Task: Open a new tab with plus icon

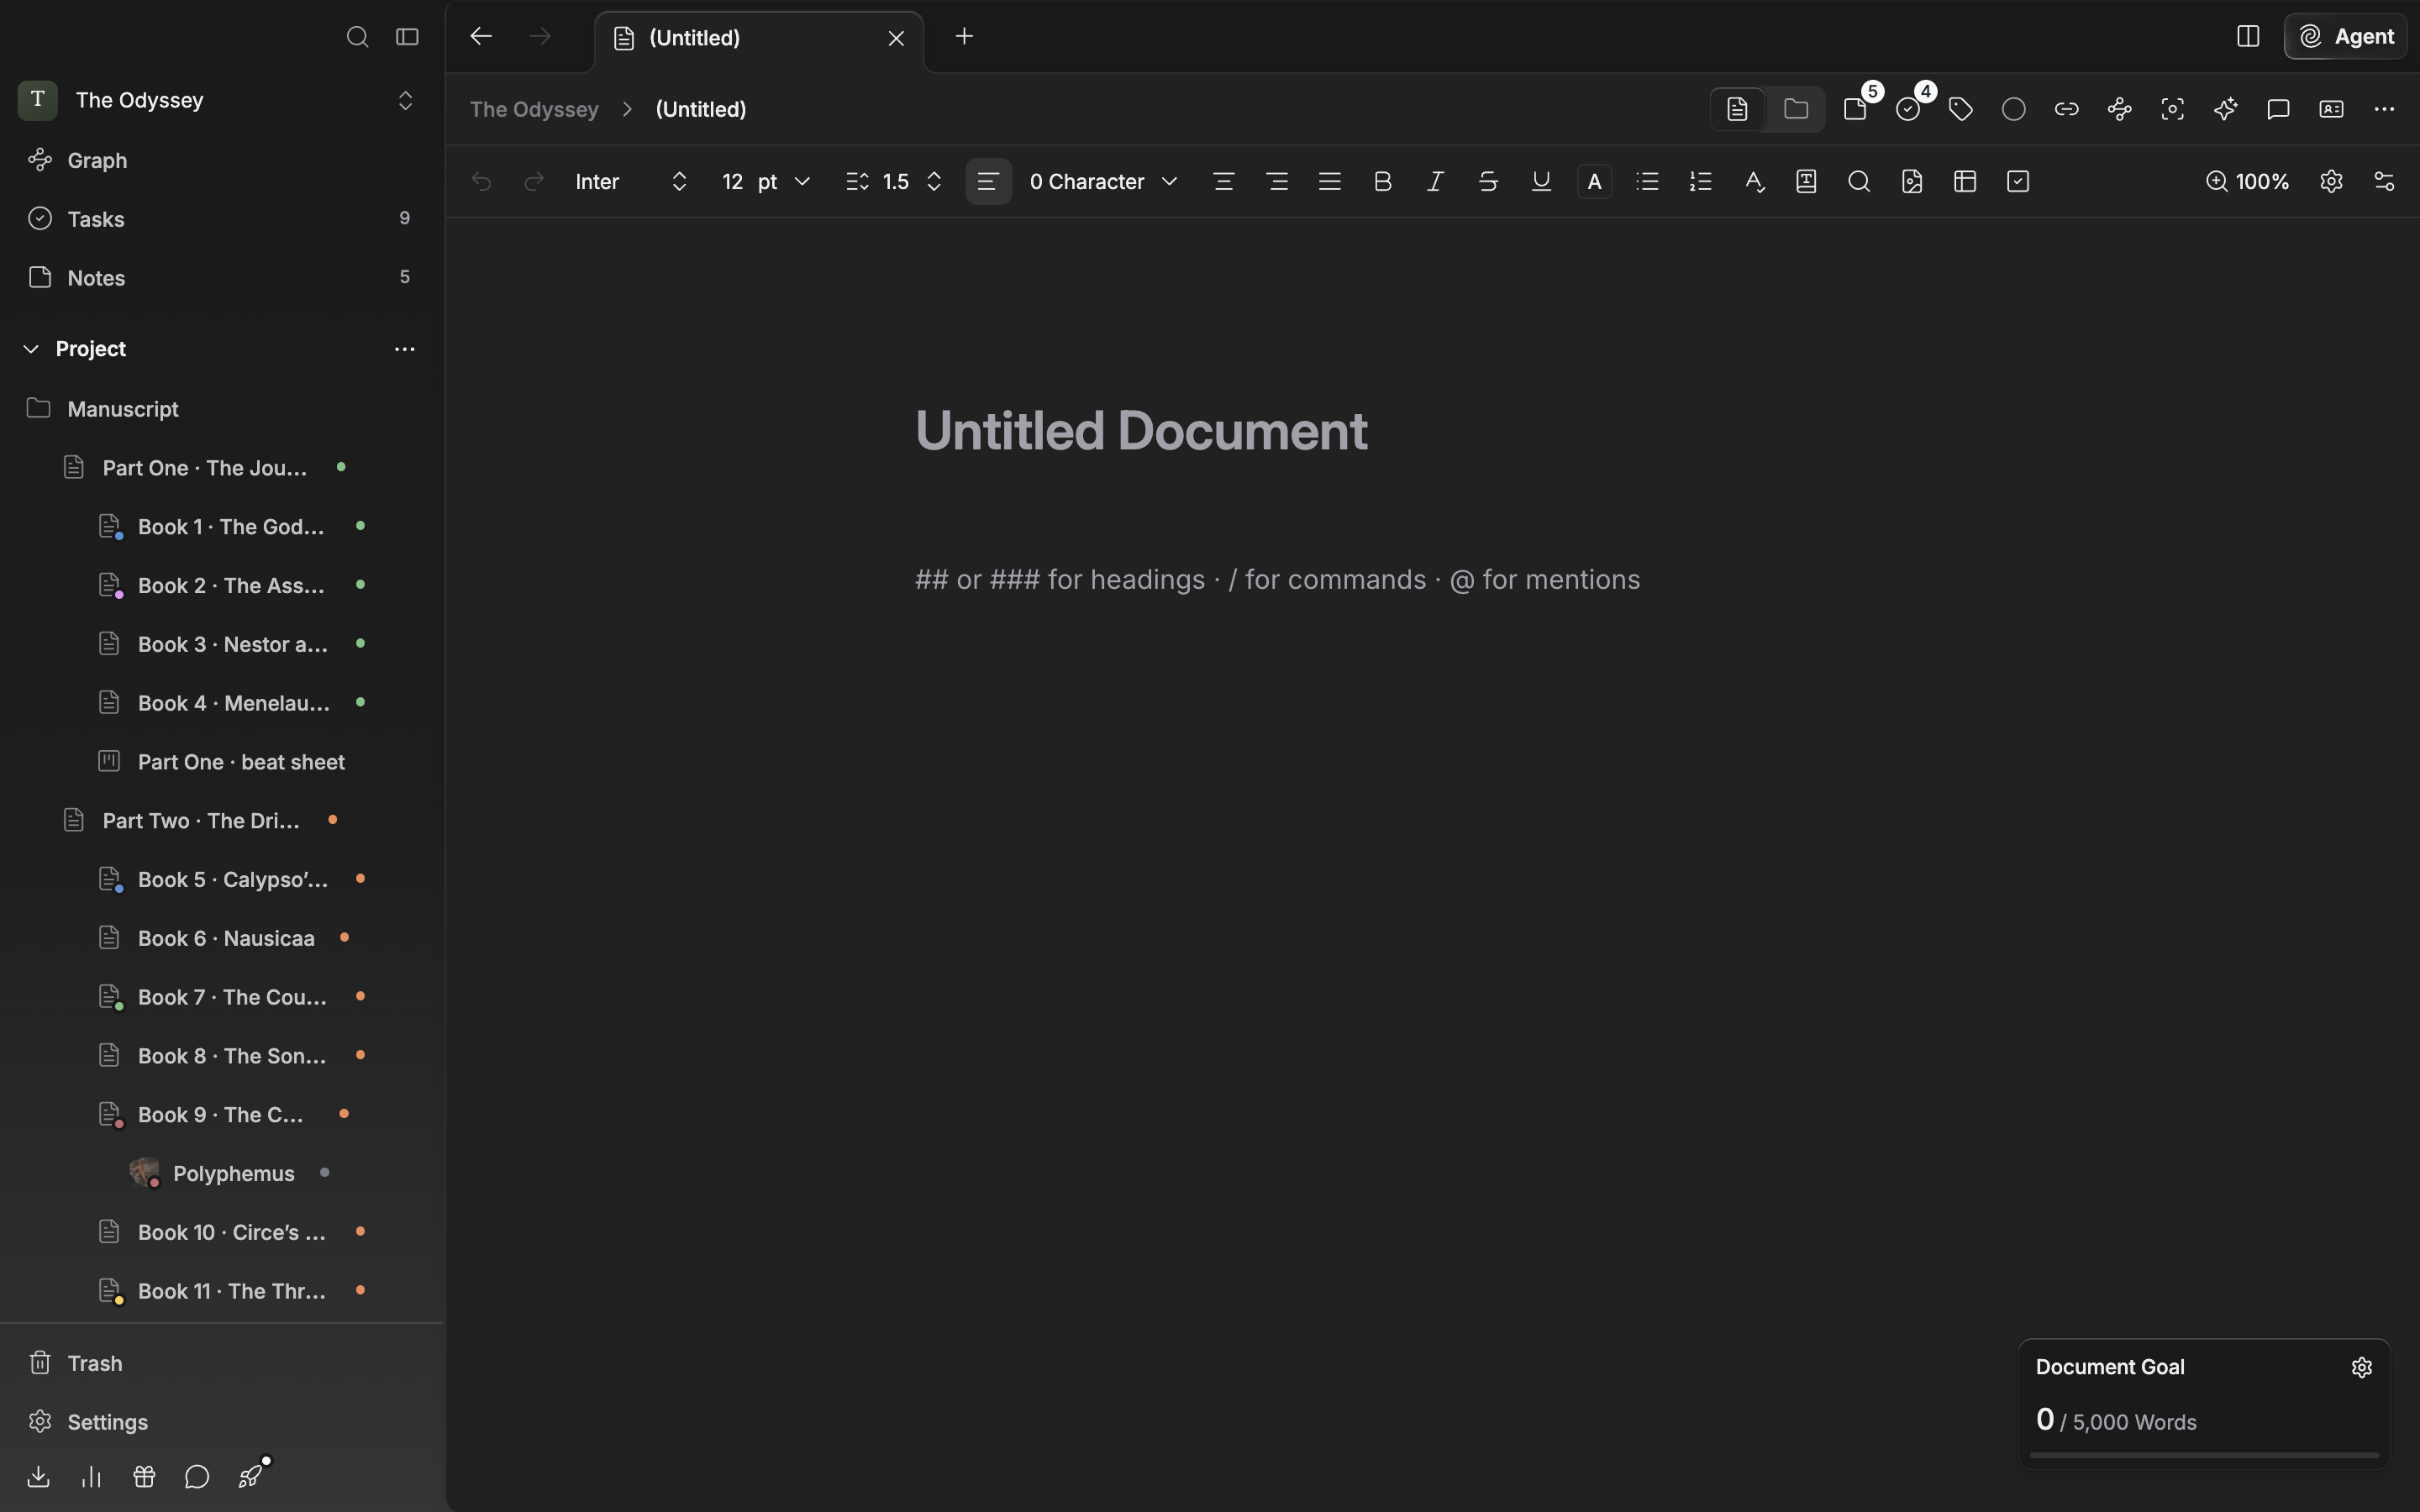Action: (964, 37)
